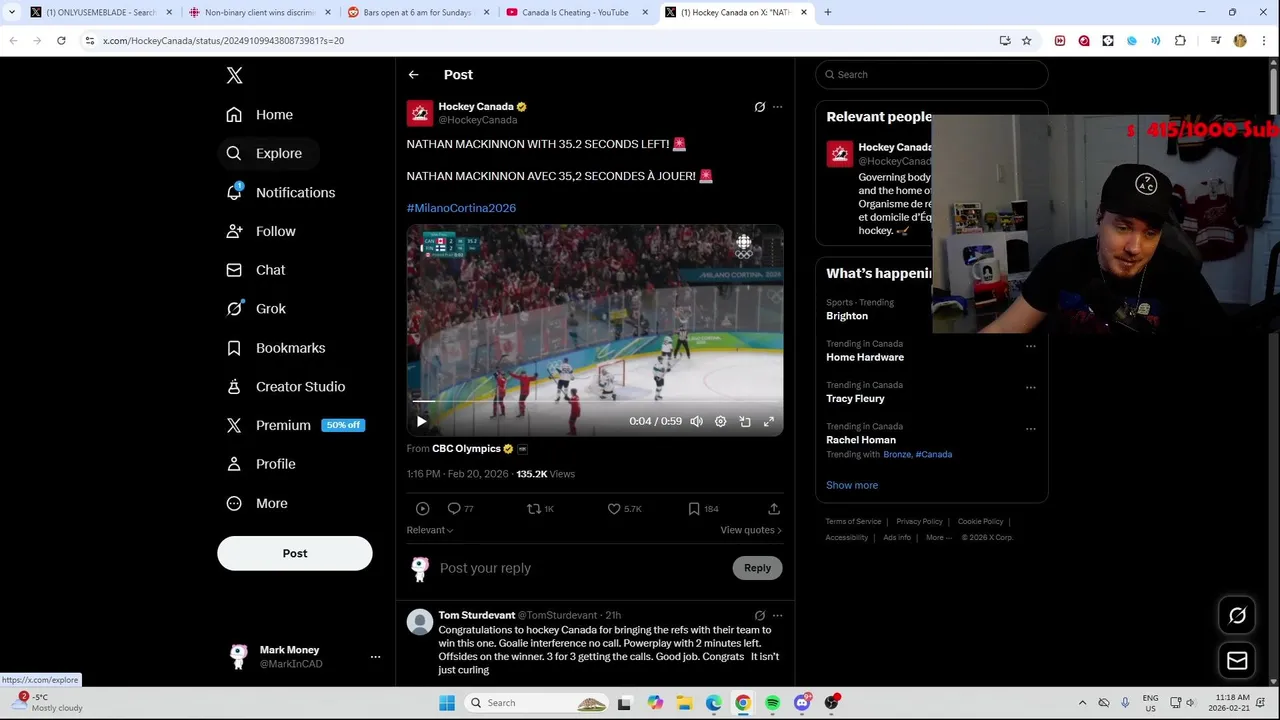This screenshot has width=1280, height=720.
Task: Open the #MilanoCortina2026 hashtag
Action: tap(461, 208)
